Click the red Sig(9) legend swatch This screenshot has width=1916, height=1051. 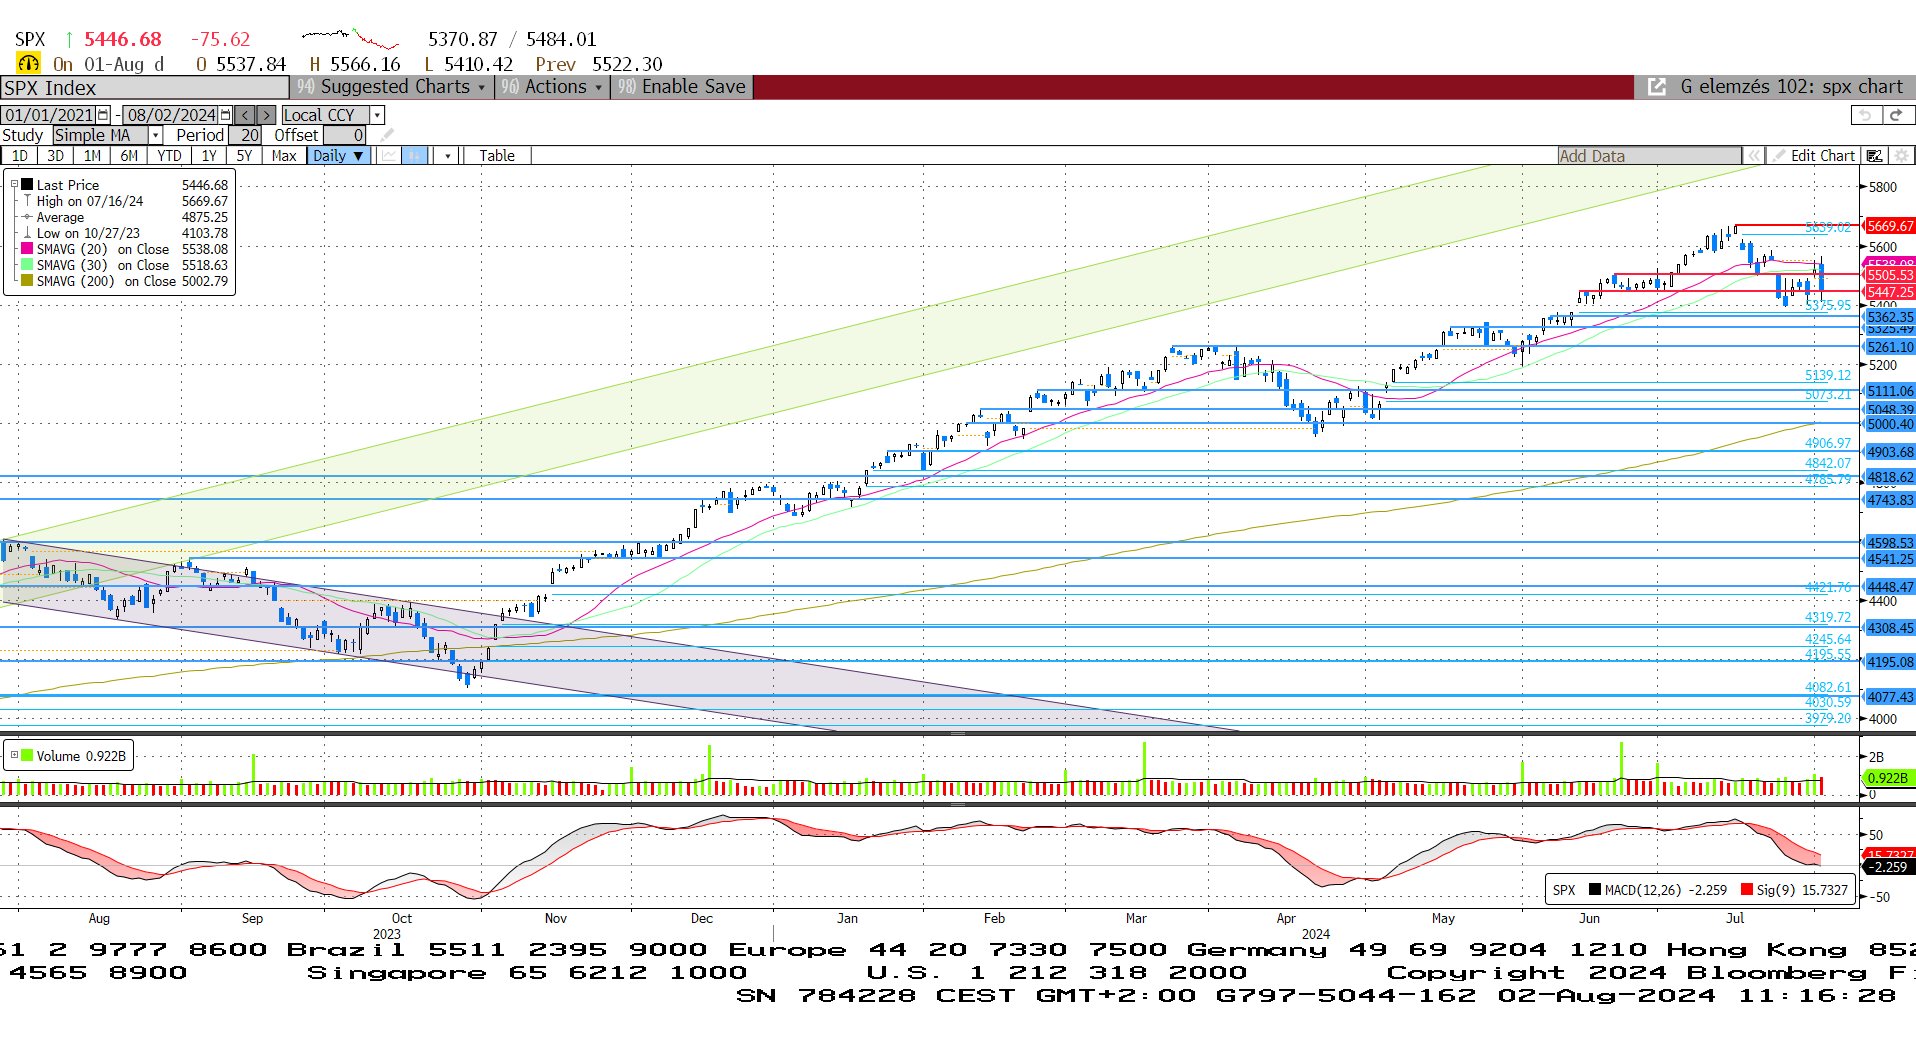point(1746,889)
